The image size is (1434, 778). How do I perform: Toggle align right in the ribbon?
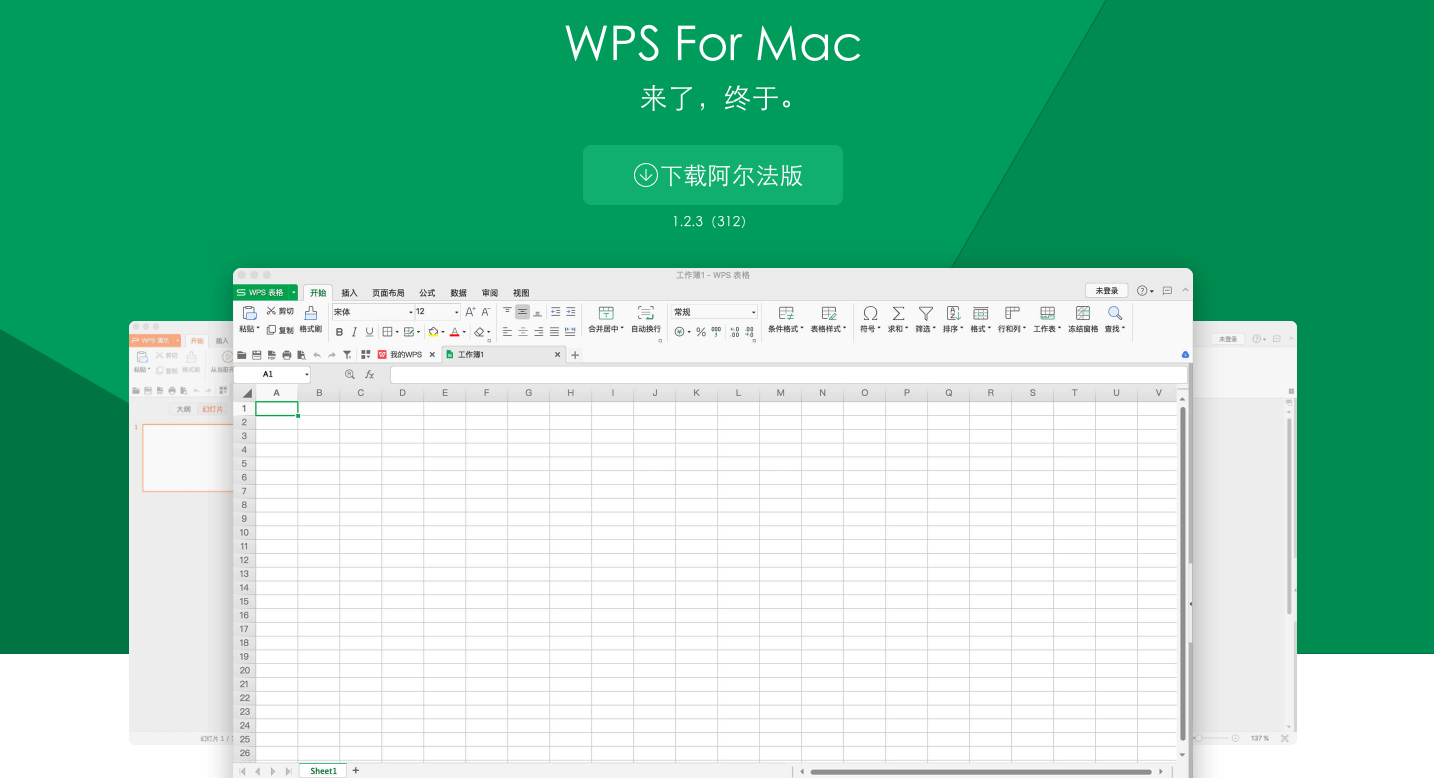coord(539,332)
